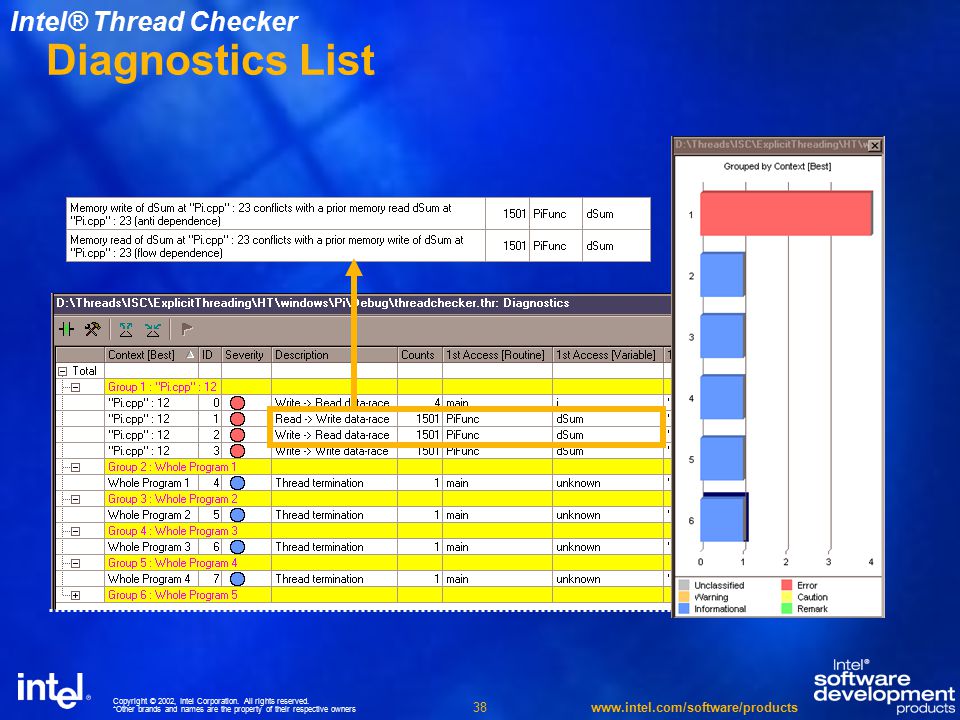Screen dimensions: 960x720
Task: Select the "Write -> Read data-race" cell for ID 2
Action: click(x=332, y=435)
